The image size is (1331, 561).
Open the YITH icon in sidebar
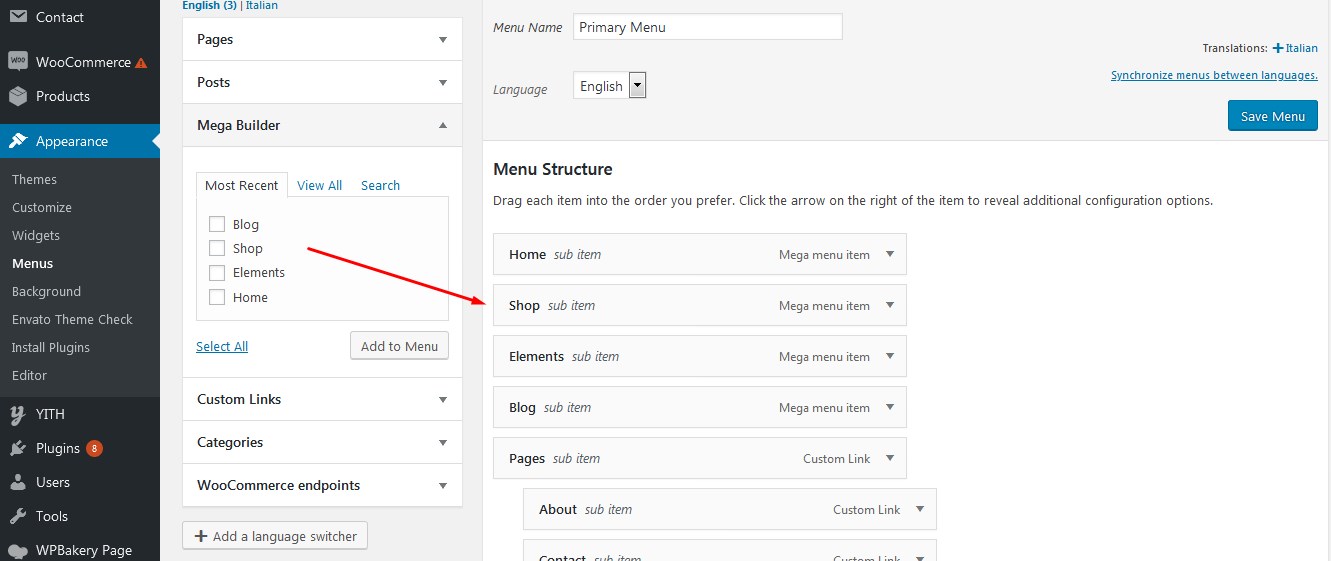point(18,414)
